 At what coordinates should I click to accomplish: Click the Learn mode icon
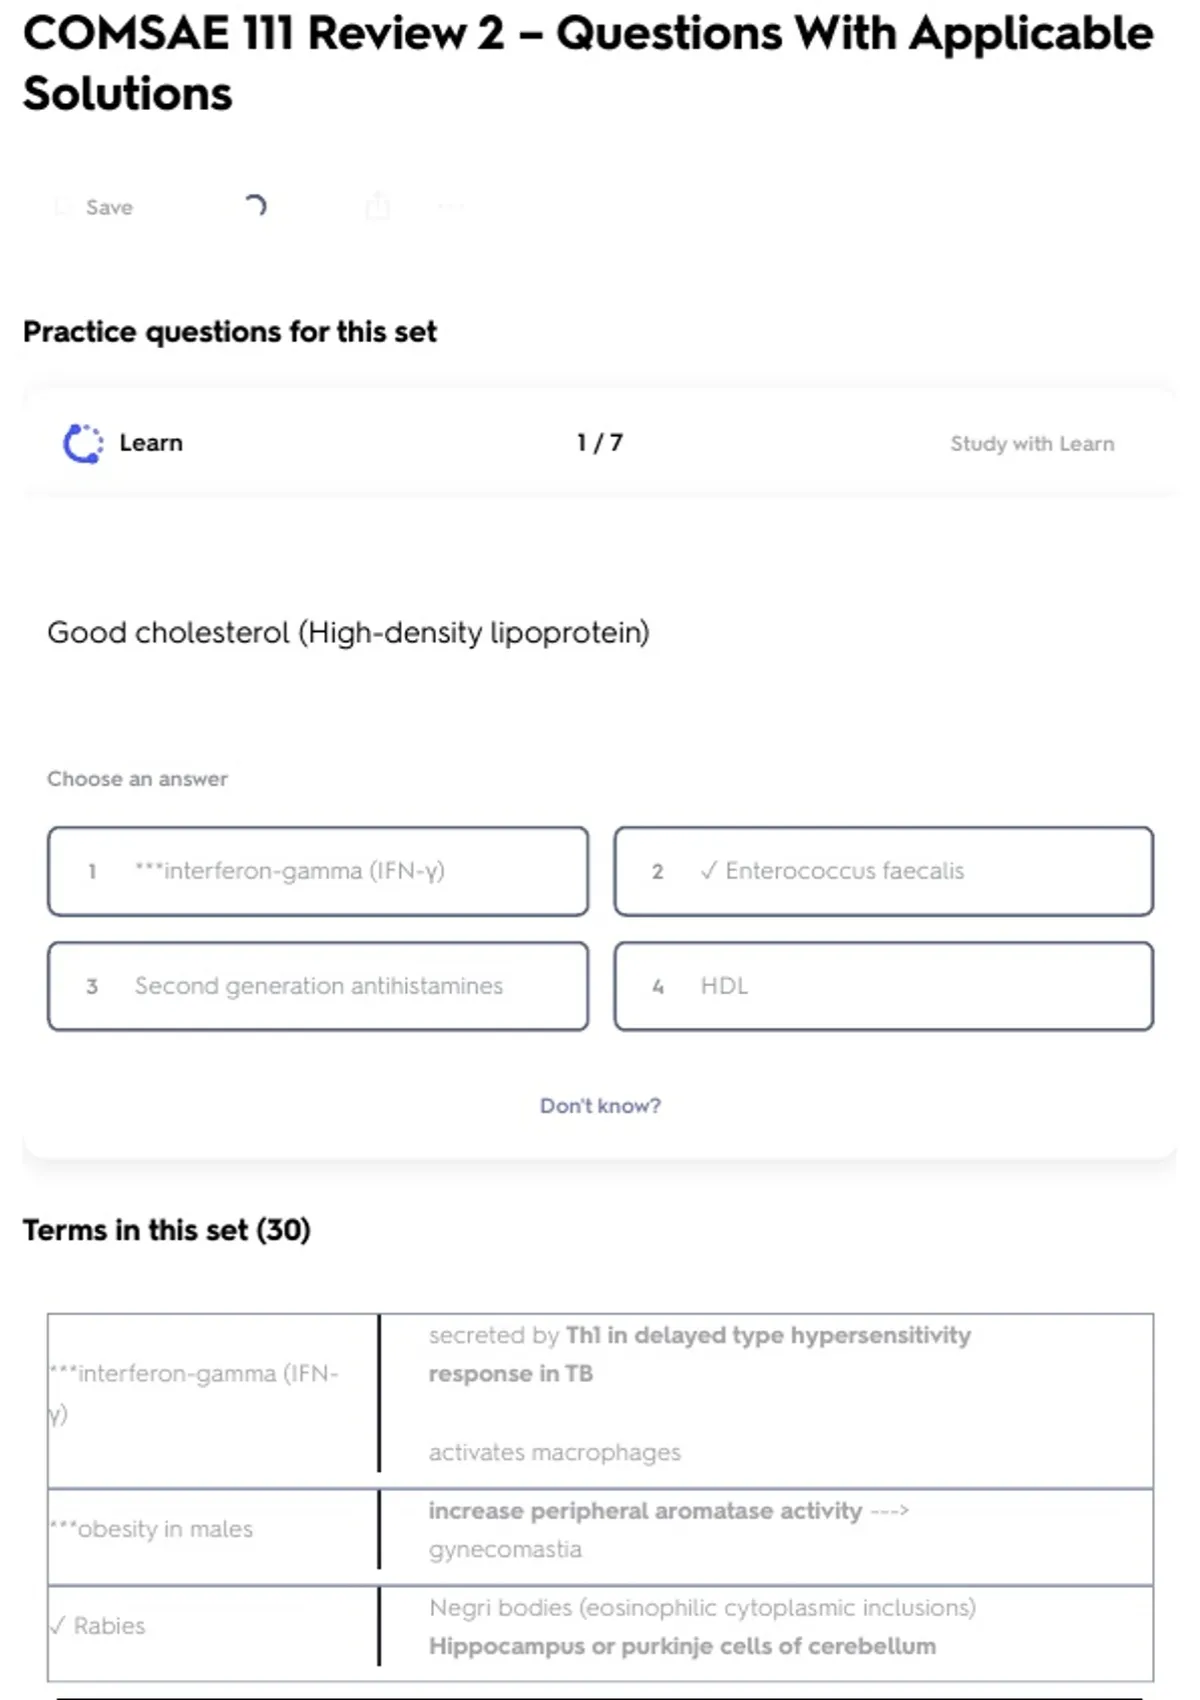(x=83, y=443)
